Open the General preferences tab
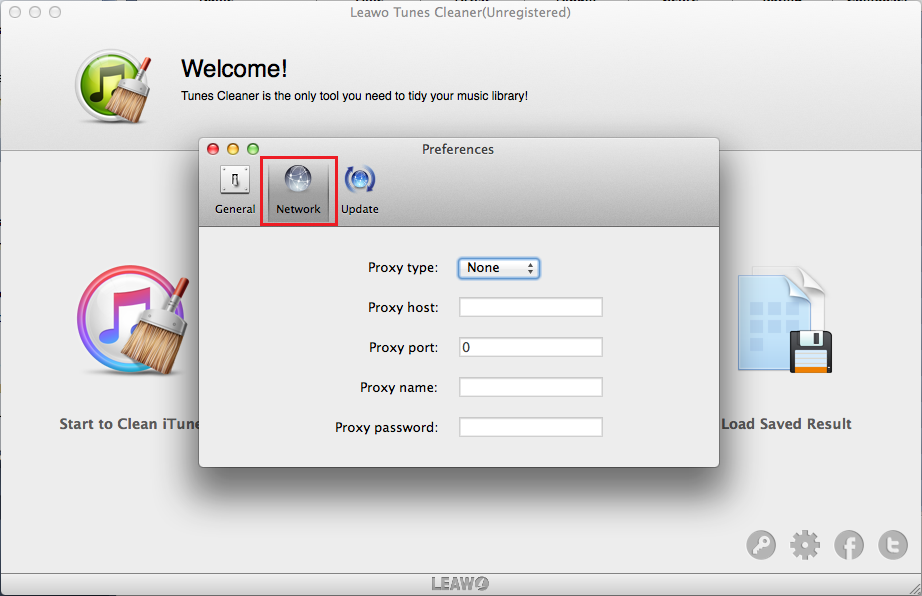Screen dimensions: 922x596 click(235, 190)
